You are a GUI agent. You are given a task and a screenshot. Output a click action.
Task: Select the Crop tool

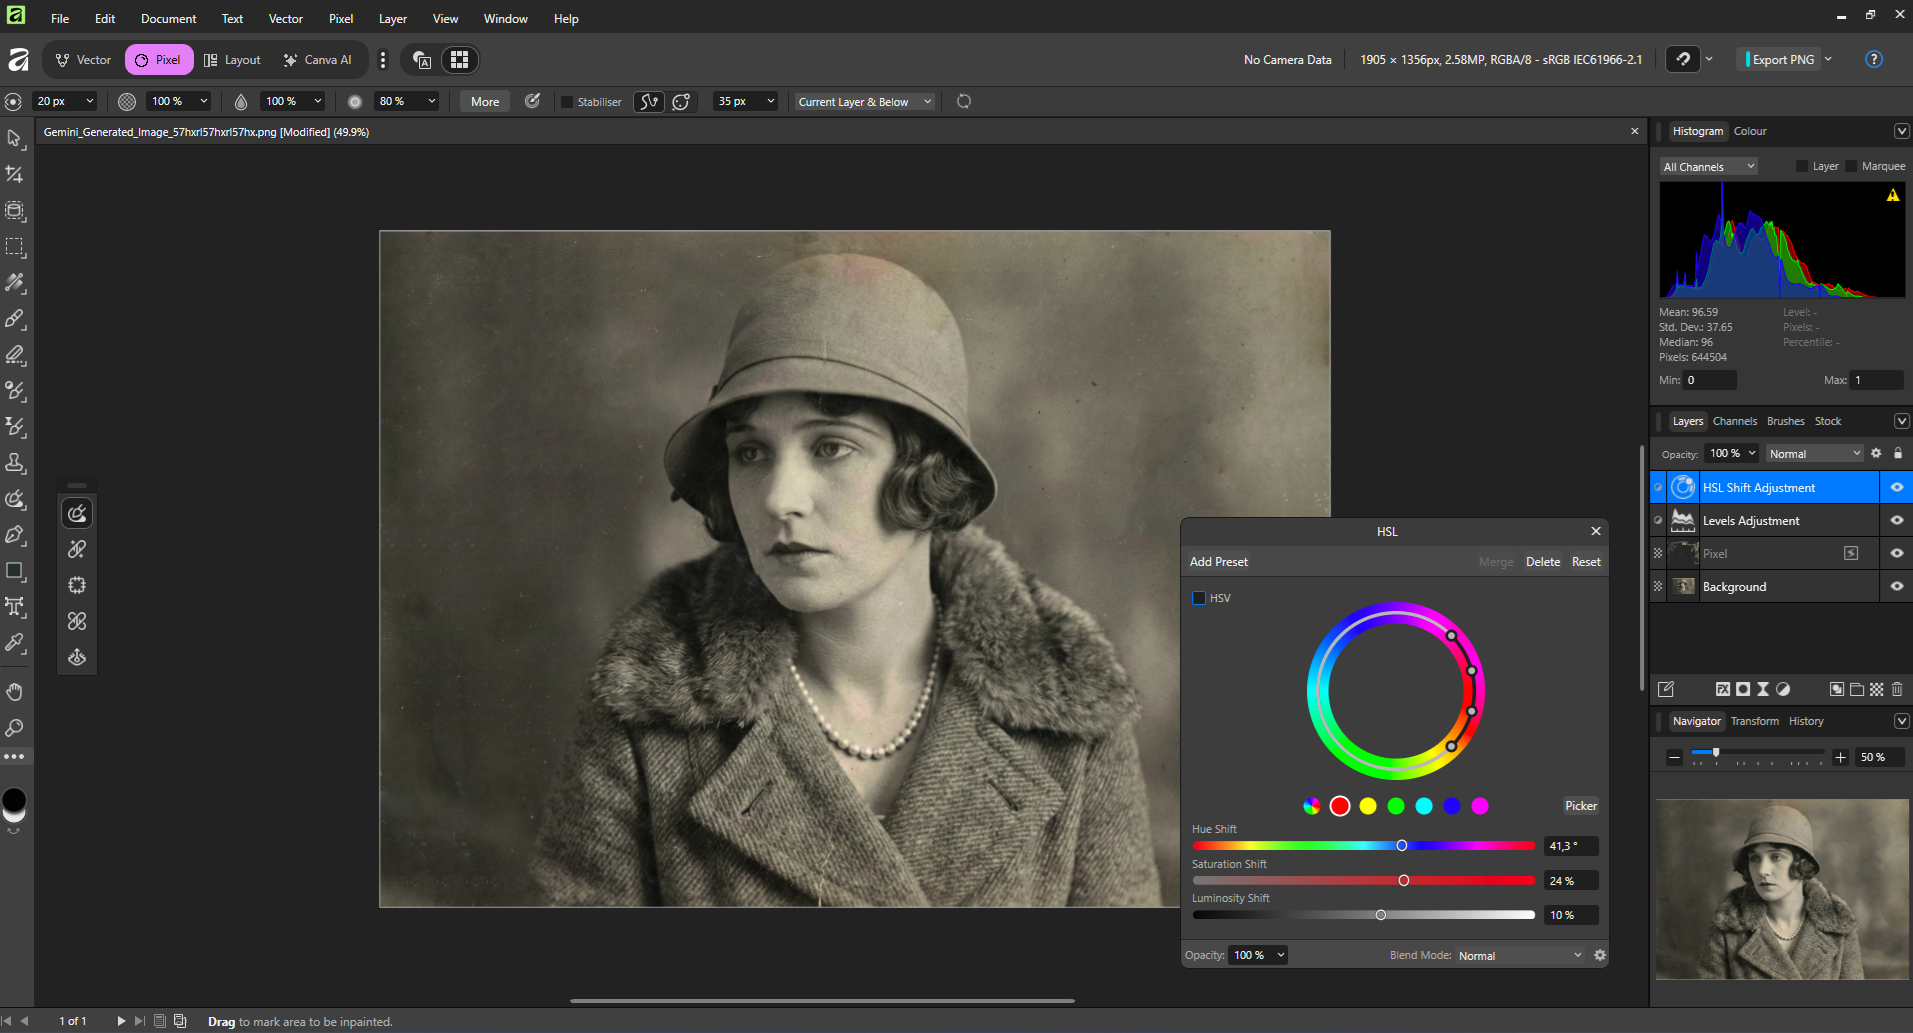[14, 174]
